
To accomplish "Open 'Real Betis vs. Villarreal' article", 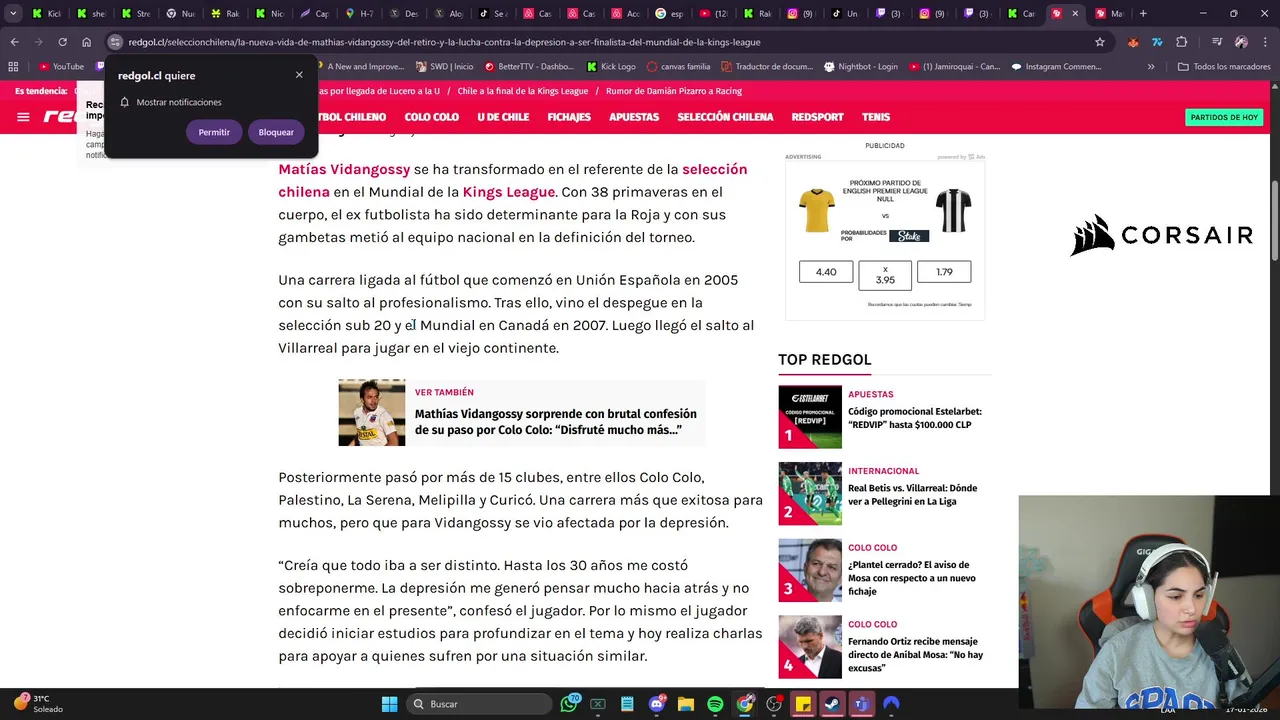I will click(912, 495).
